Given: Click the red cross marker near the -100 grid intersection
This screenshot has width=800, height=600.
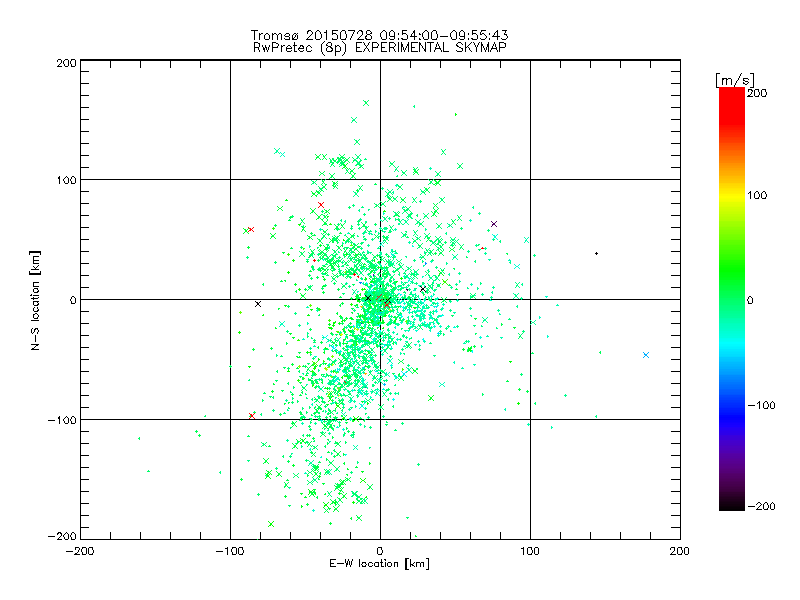Looking at the screenshot, I should coord(252,416).
